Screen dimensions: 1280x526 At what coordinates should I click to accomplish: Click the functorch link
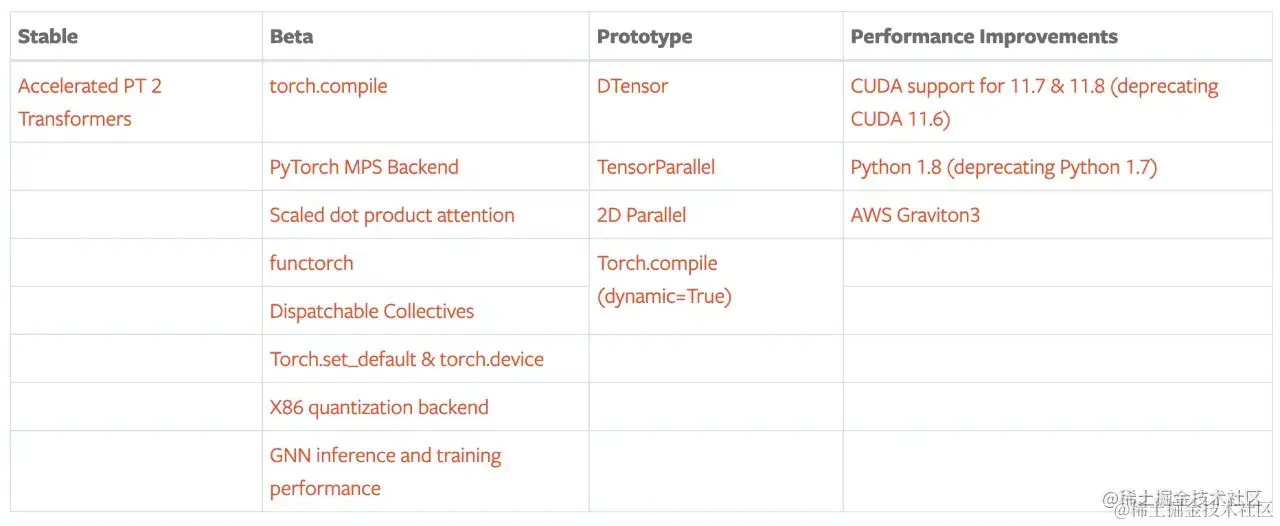[x=311, y=263]
